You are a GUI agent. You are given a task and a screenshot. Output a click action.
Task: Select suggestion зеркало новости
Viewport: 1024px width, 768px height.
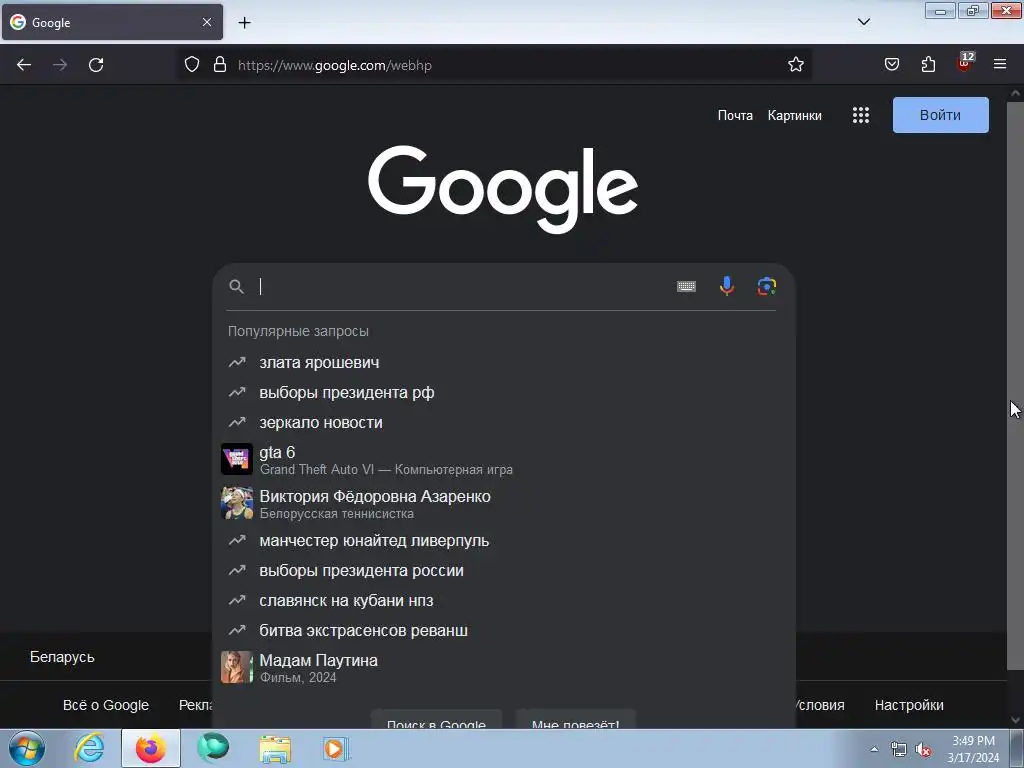[502, 423]
